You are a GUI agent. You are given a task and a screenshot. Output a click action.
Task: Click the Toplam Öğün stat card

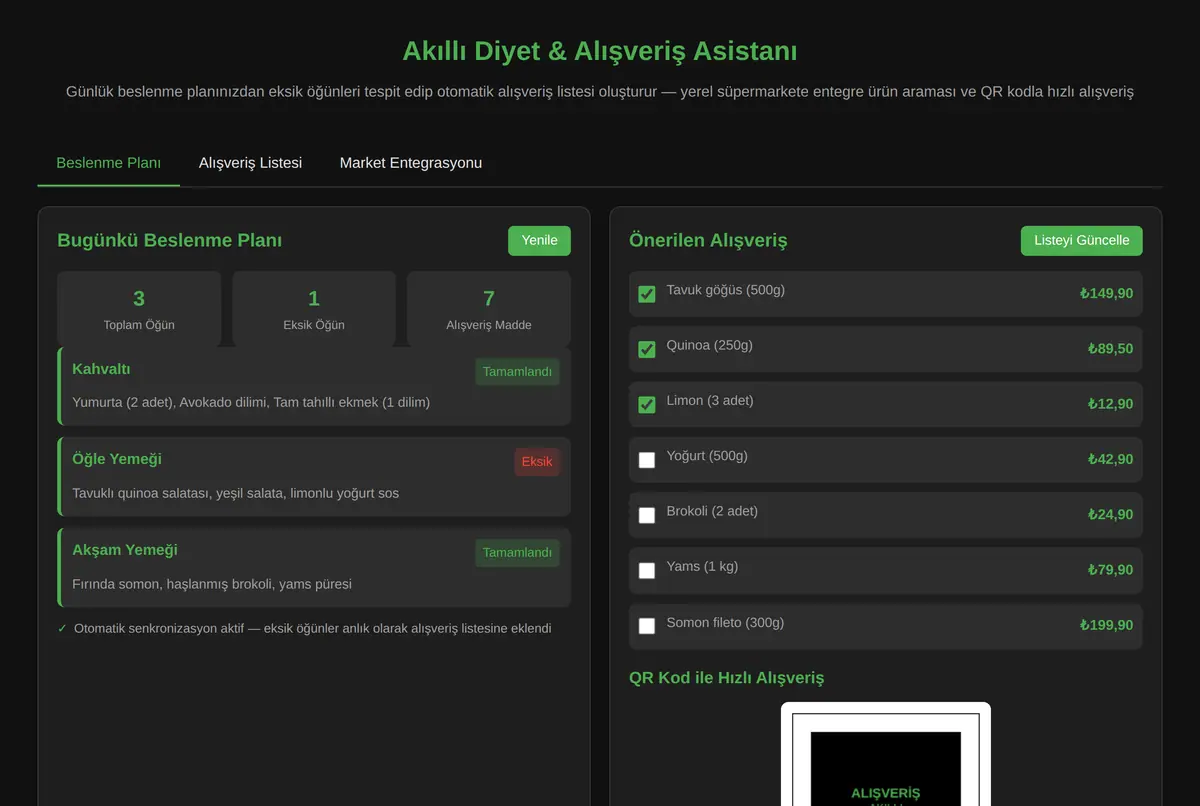point(139,309)
